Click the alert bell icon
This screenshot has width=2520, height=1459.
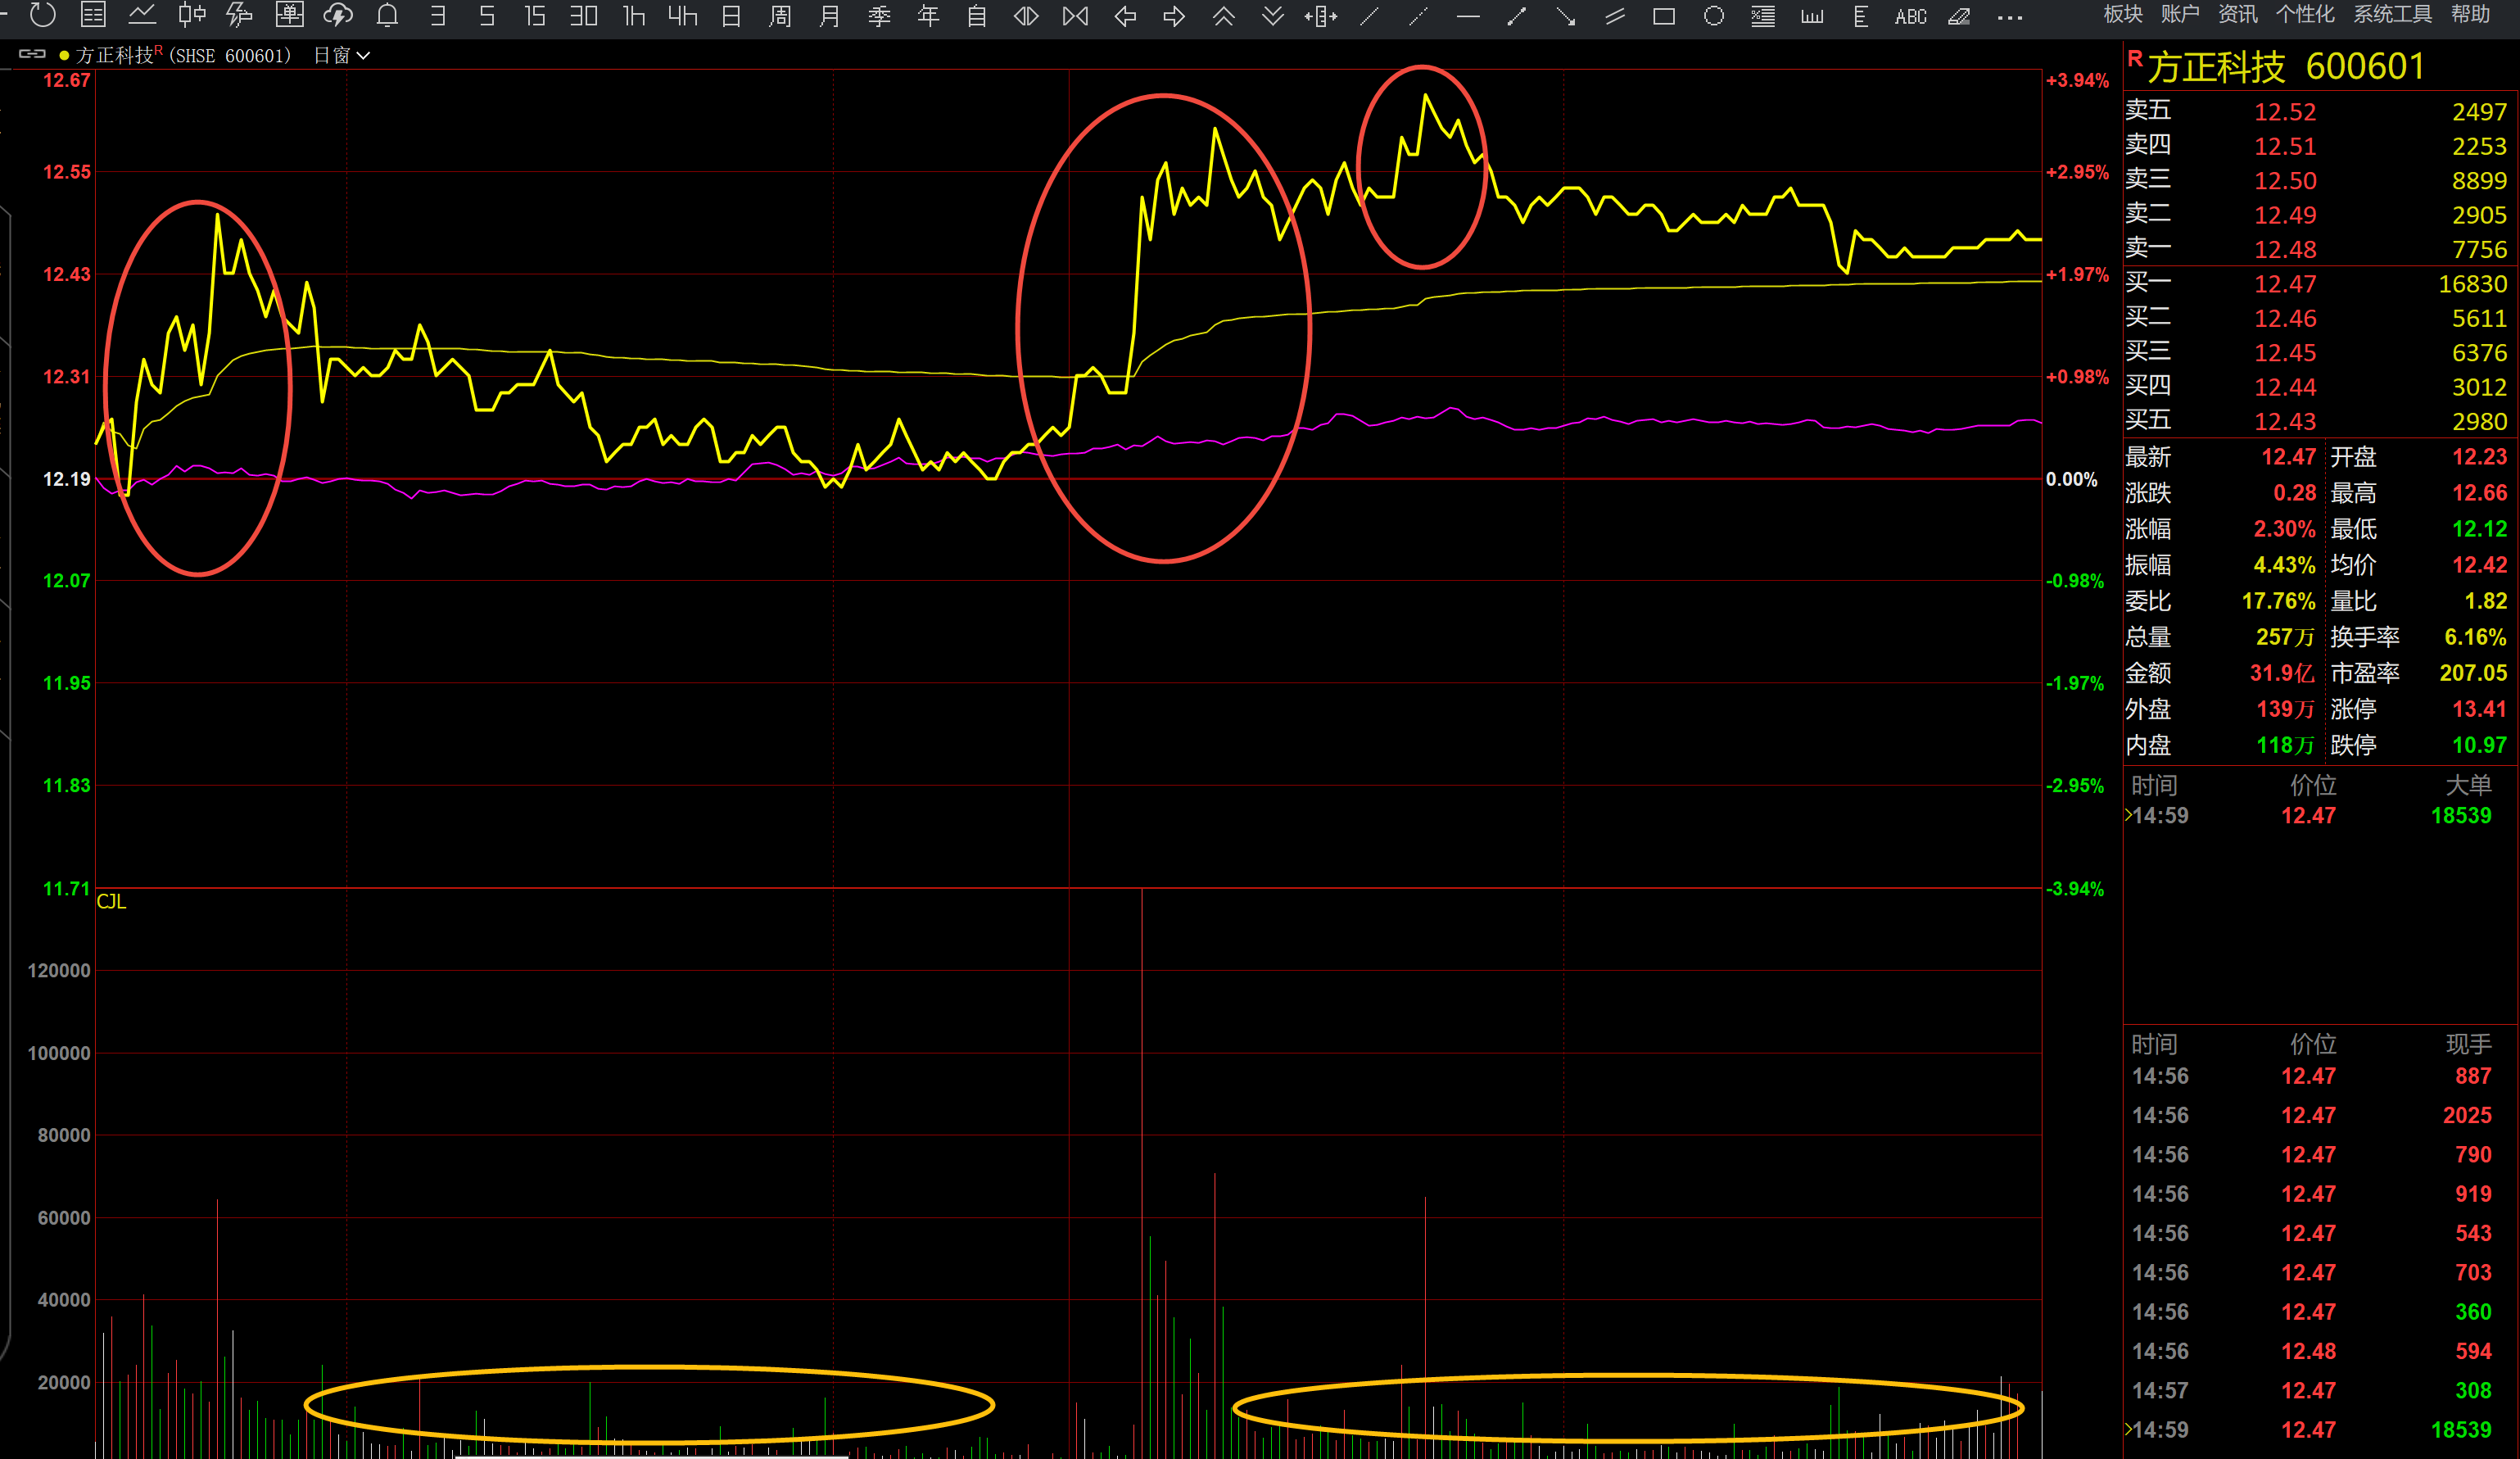coord(387,15)
